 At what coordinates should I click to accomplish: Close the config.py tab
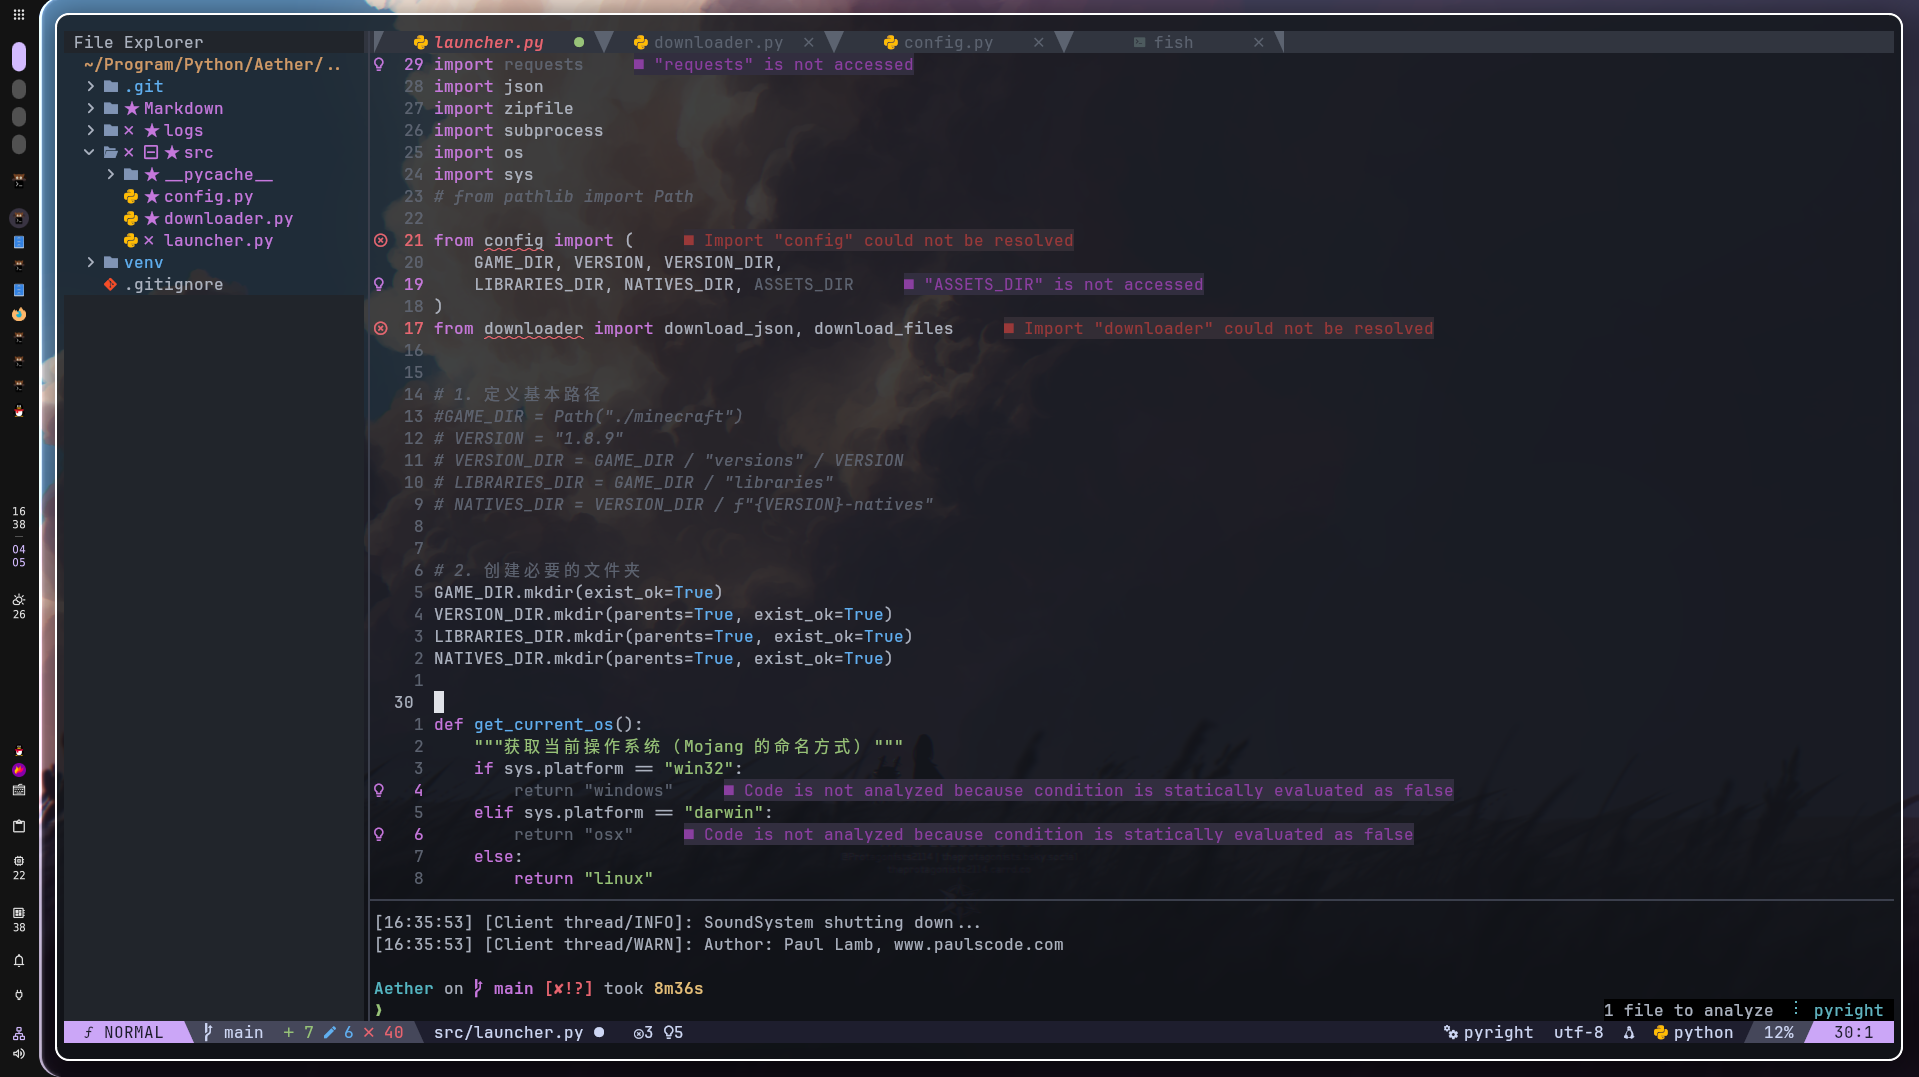pyautogui.click(x=1038, y=42)
